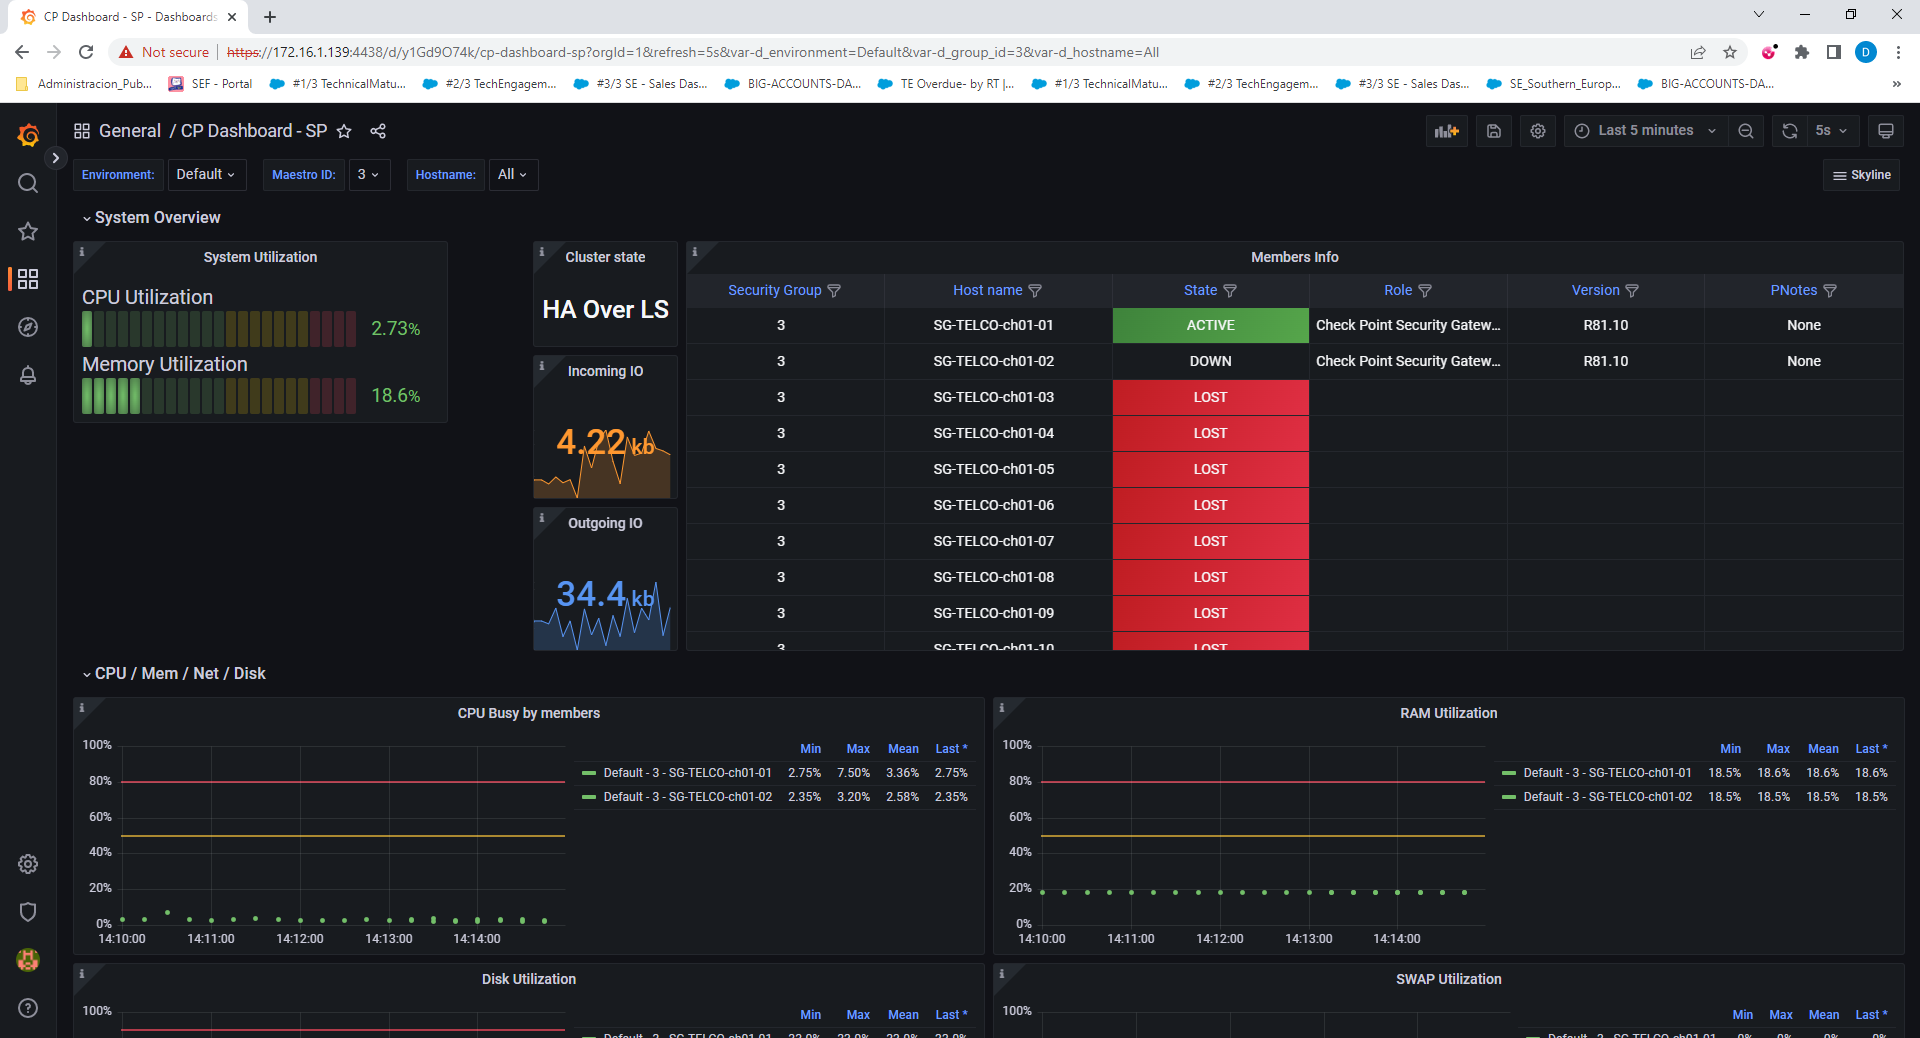Filter the State column
This screenshot has height=1038, width=1920.
click(x=1230, y=291)
